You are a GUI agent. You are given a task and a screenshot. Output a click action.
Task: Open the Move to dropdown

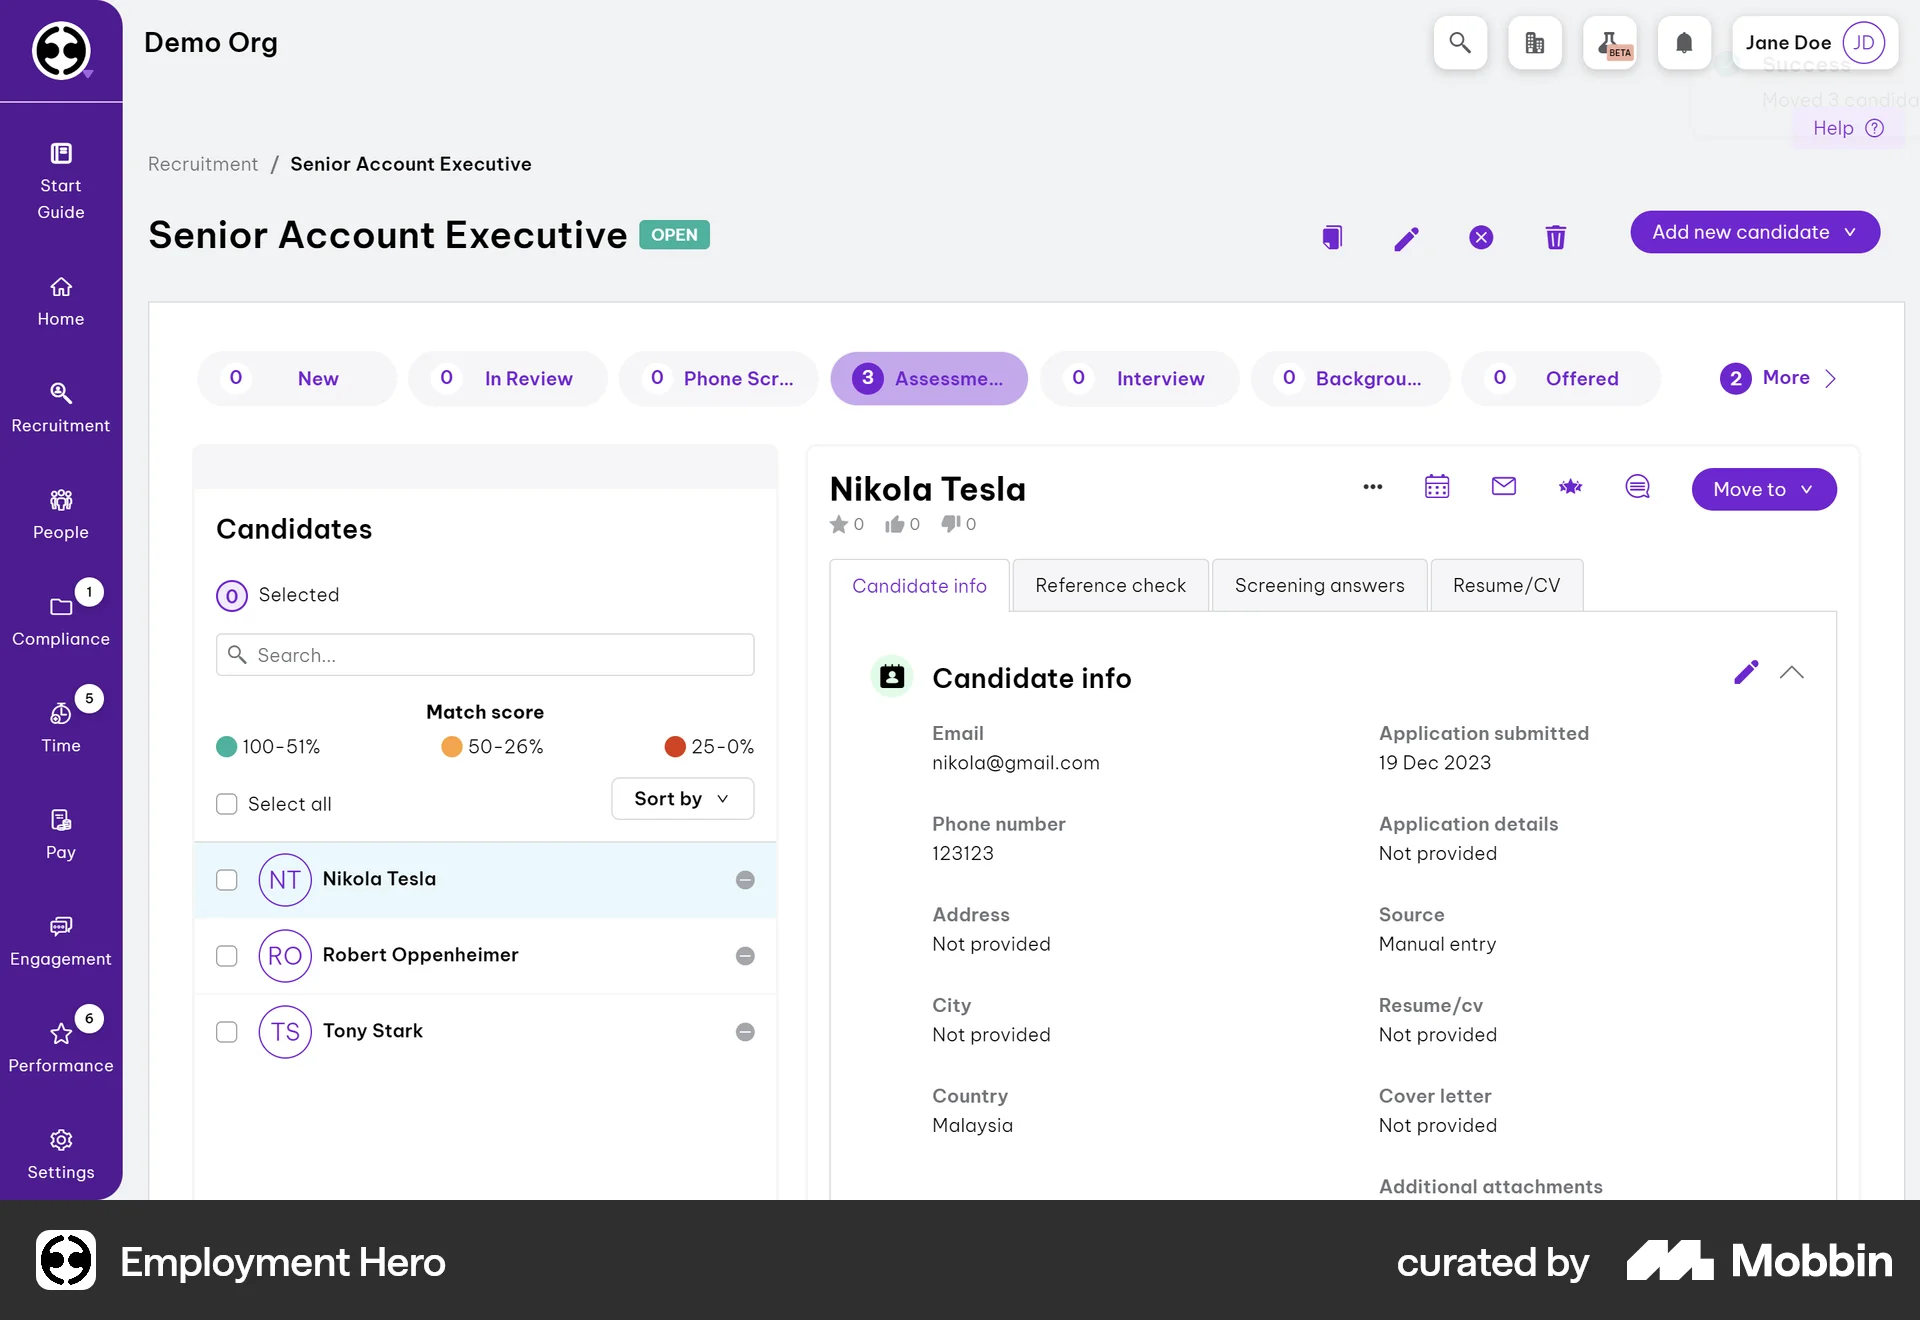(x=1763, y=489)
